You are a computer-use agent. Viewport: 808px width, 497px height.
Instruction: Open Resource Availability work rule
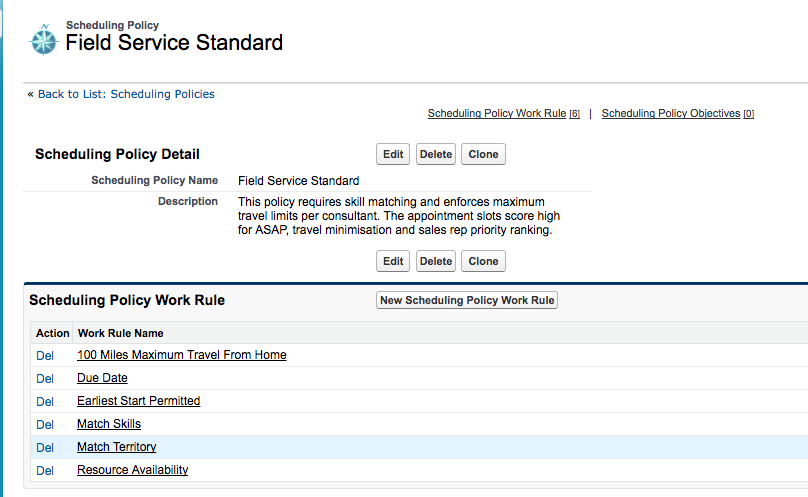[132, 470]
